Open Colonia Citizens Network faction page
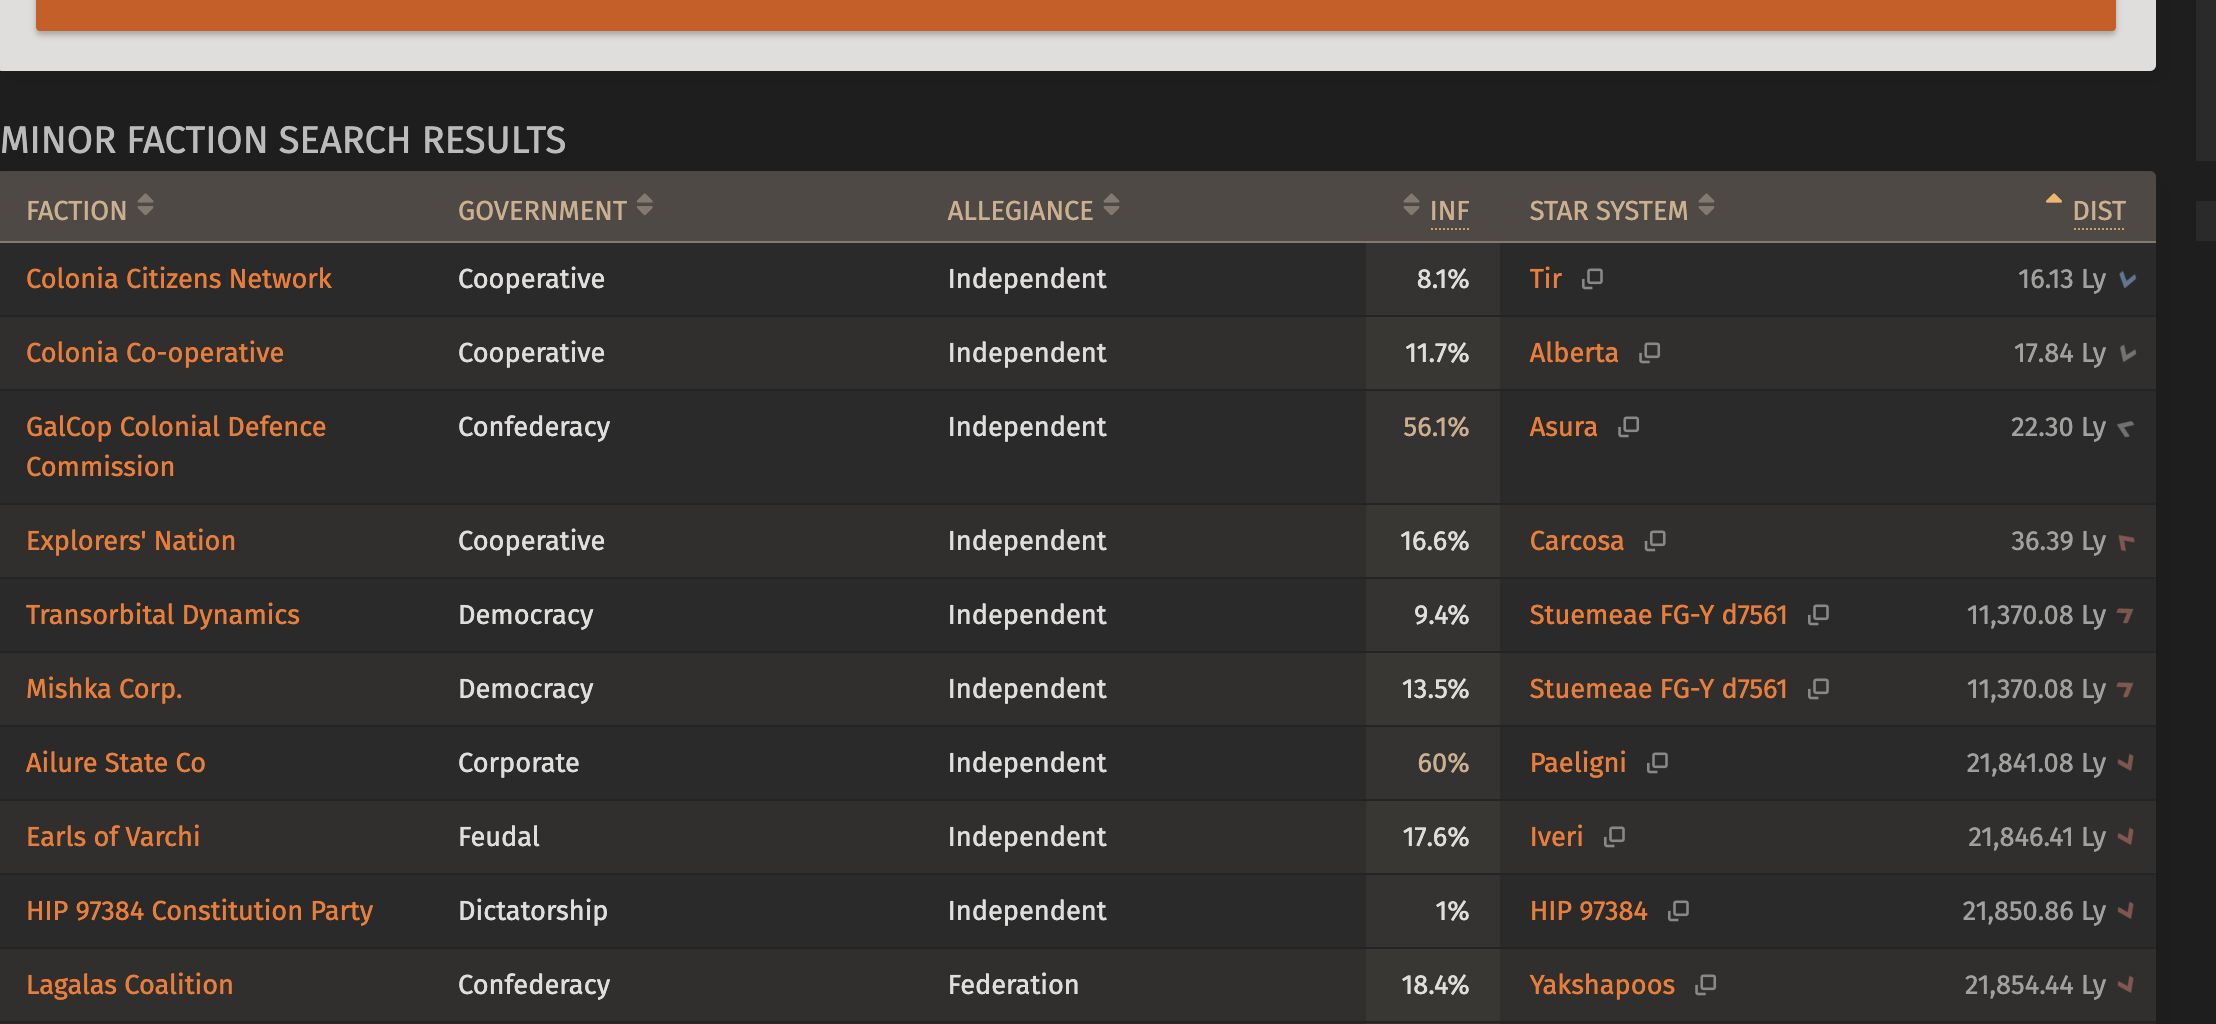This screenshot has width=2216, height=1024. point(179,279)
